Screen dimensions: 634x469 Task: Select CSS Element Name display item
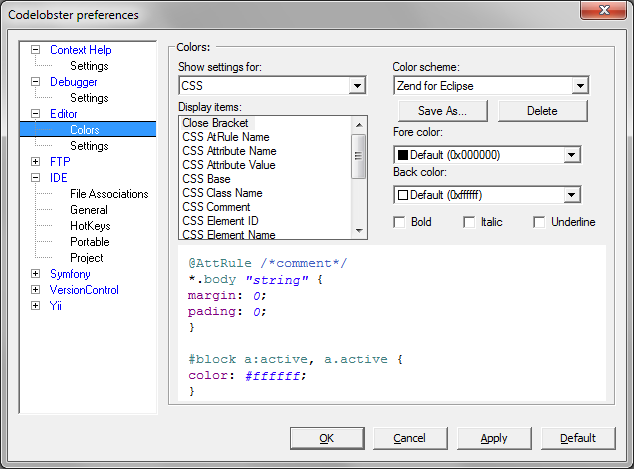[x=229, y=234]
